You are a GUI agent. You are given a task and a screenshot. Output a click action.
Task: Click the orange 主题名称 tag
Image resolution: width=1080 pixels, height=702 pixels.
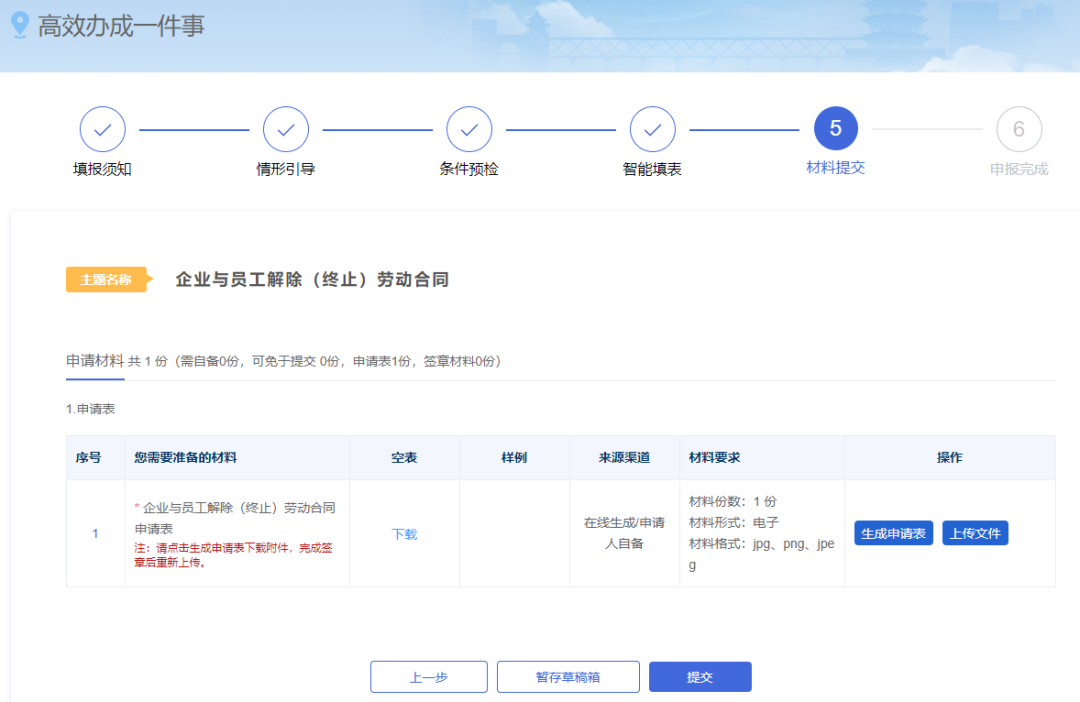tap(106, 280)
